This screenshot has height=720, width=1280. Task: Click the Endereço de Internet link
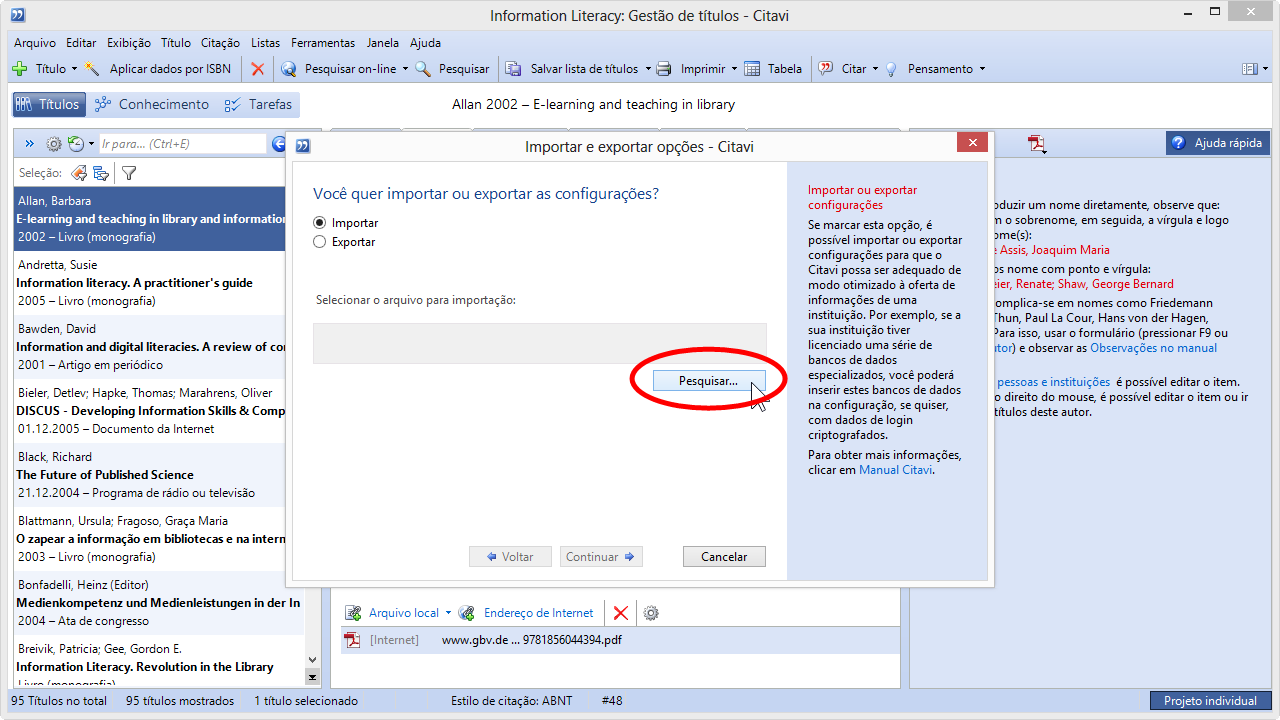point(538,613)
